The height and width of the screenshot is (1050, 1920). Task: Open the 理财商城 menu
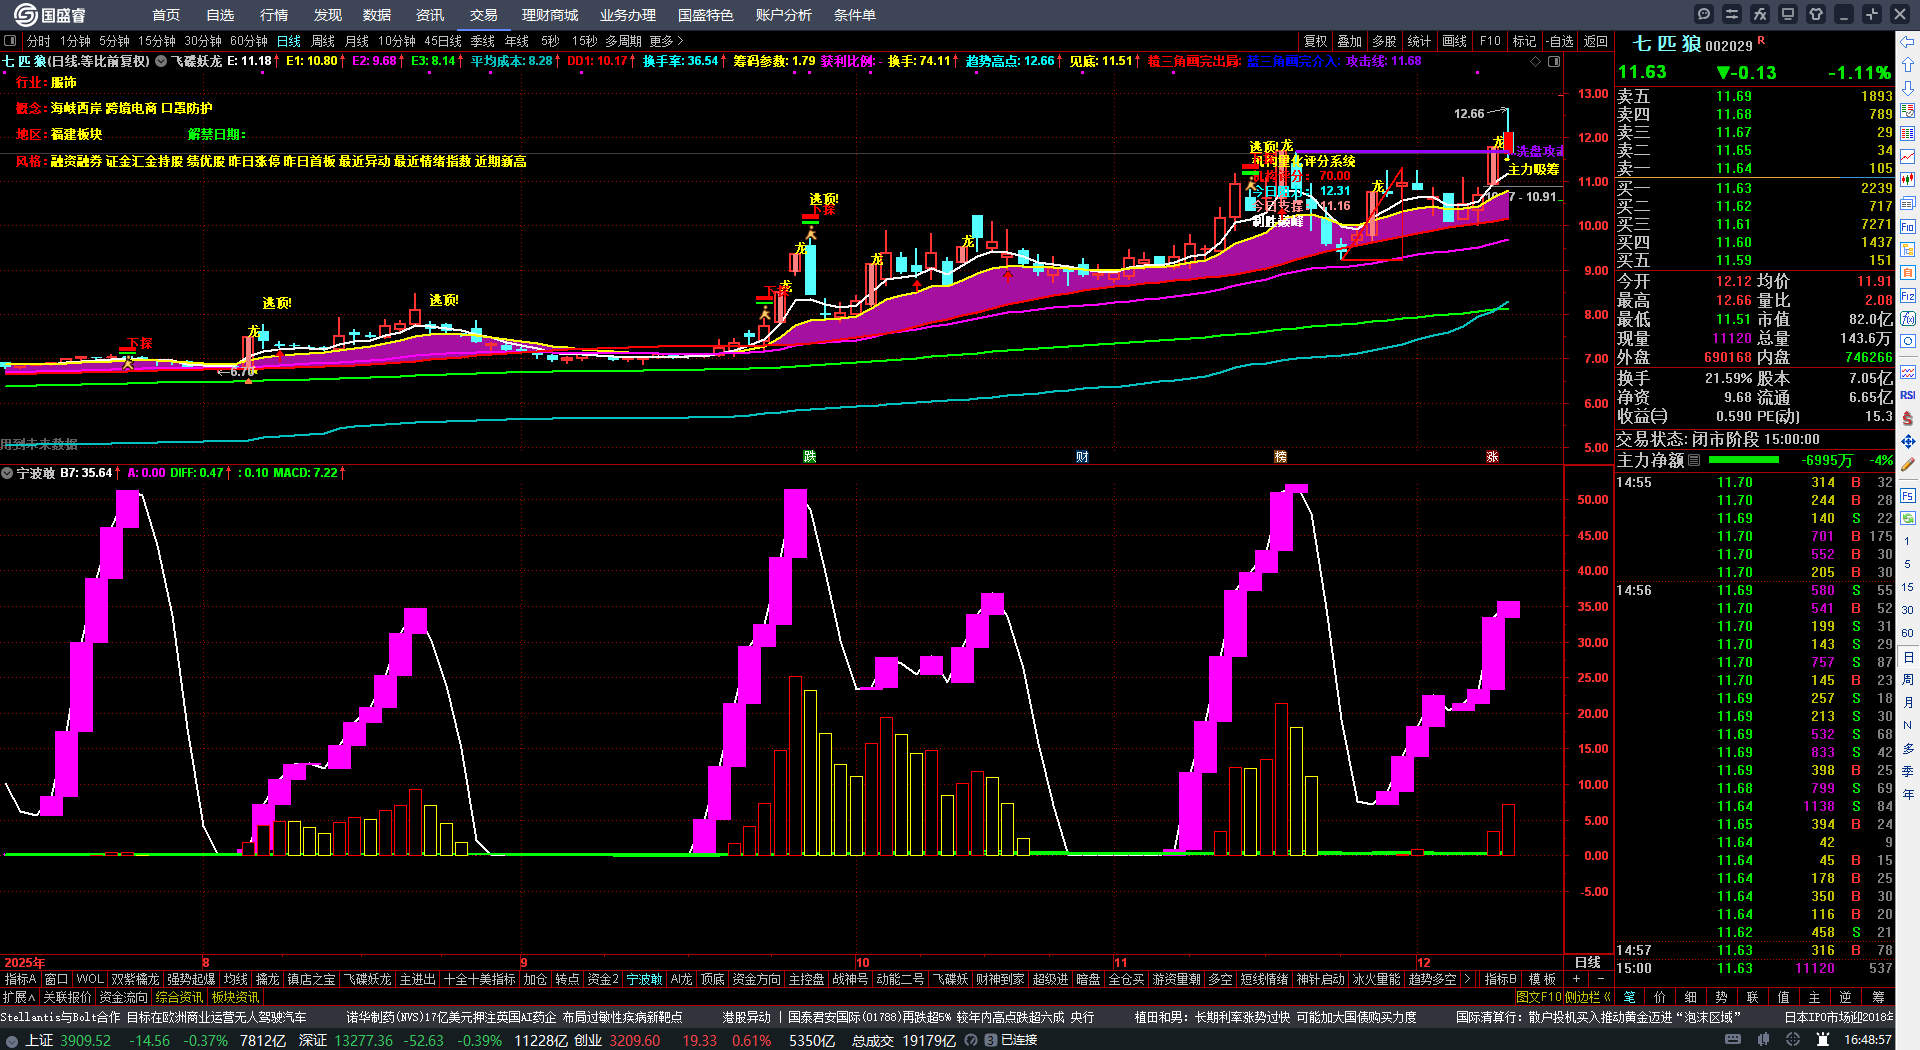[550, 15]
